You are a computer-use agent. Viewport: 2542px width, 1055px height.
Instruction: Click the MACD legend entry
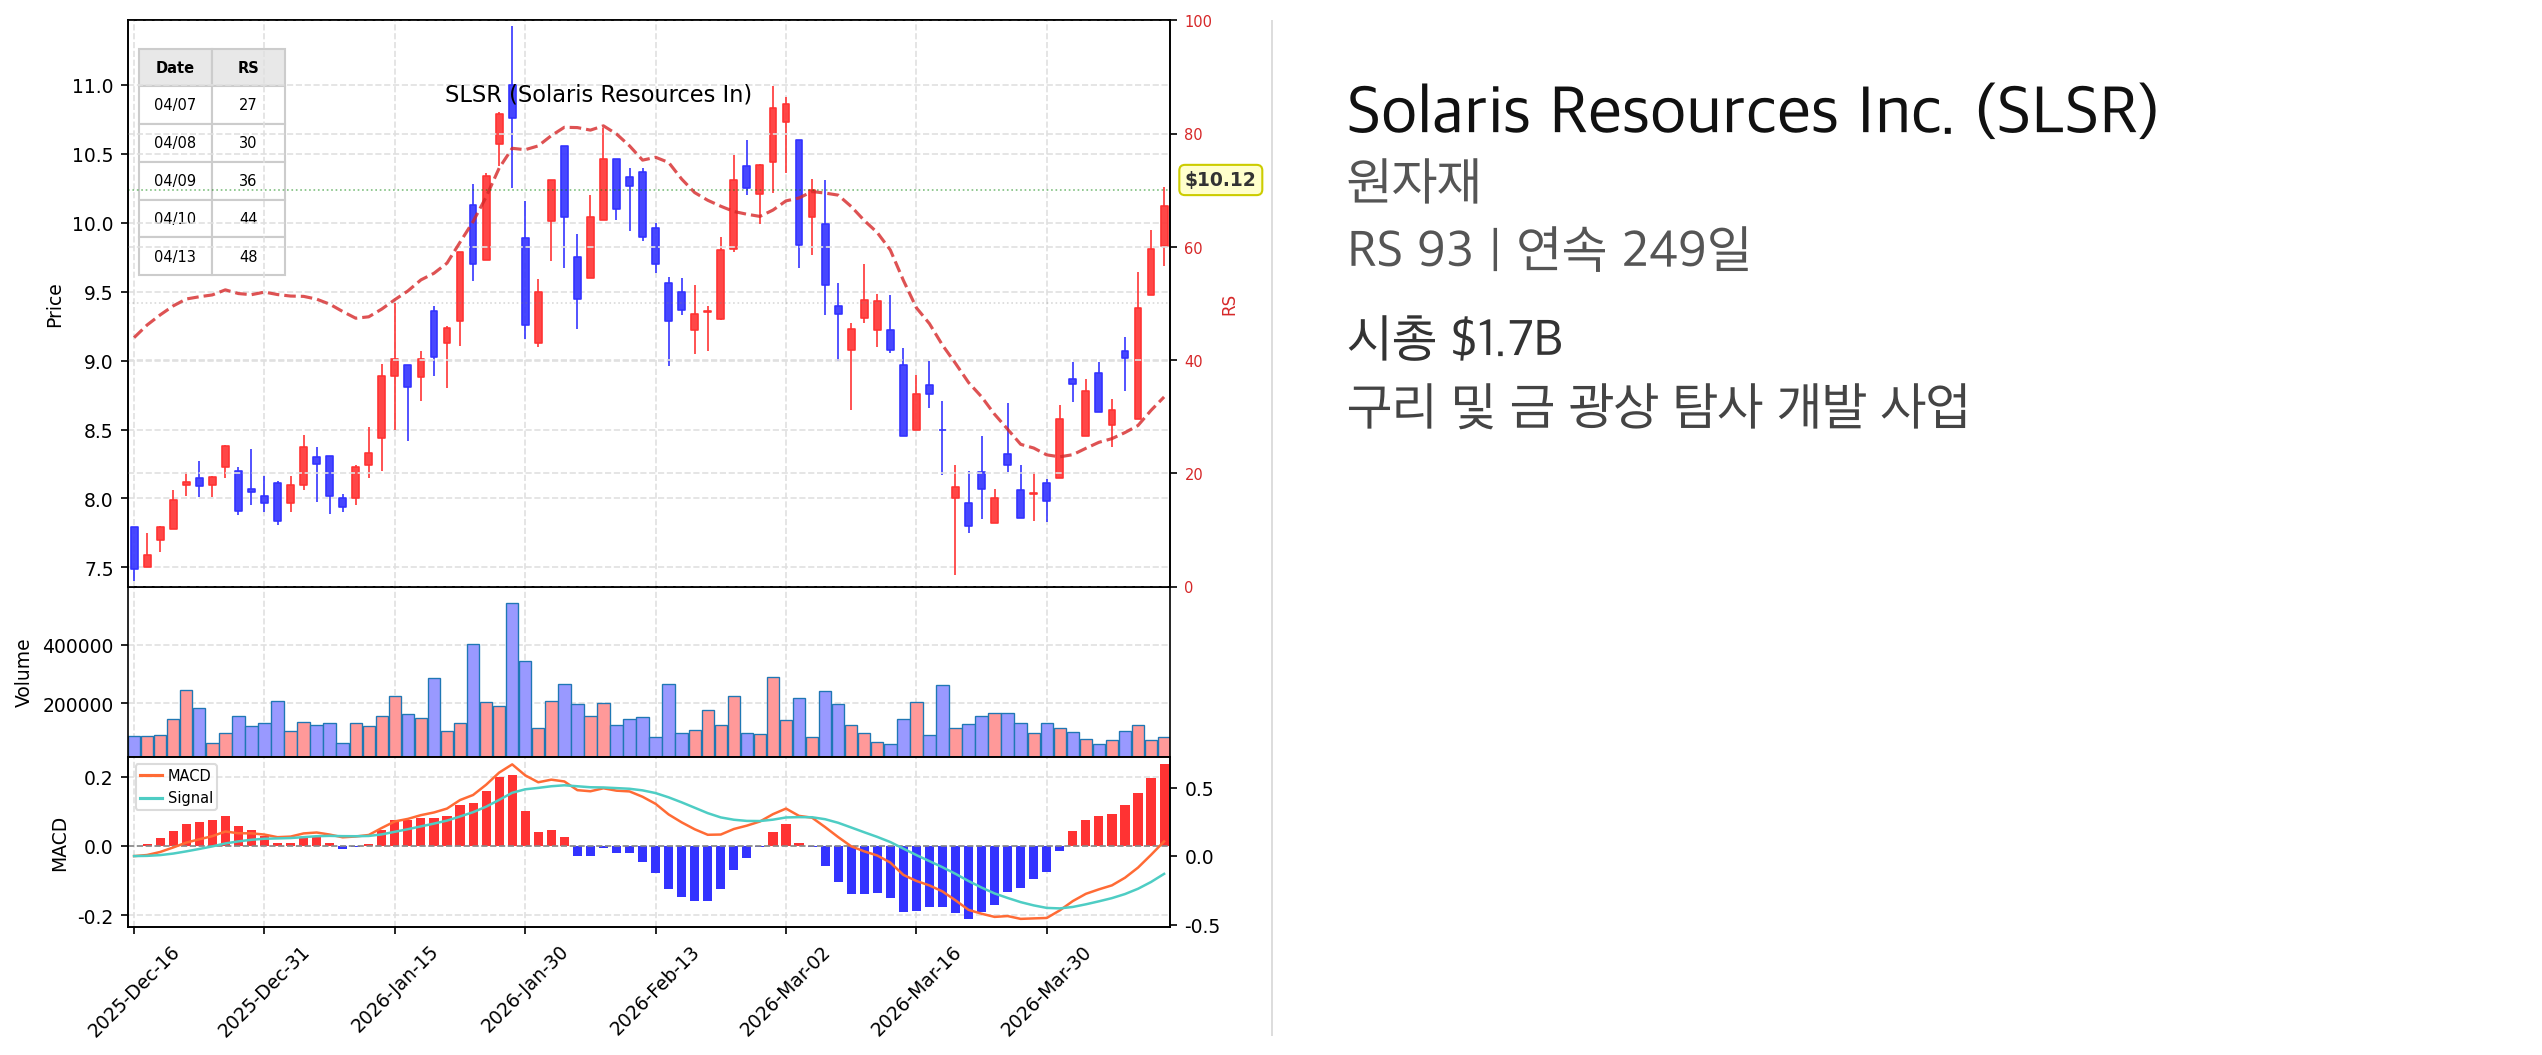[x=176, y=776]
